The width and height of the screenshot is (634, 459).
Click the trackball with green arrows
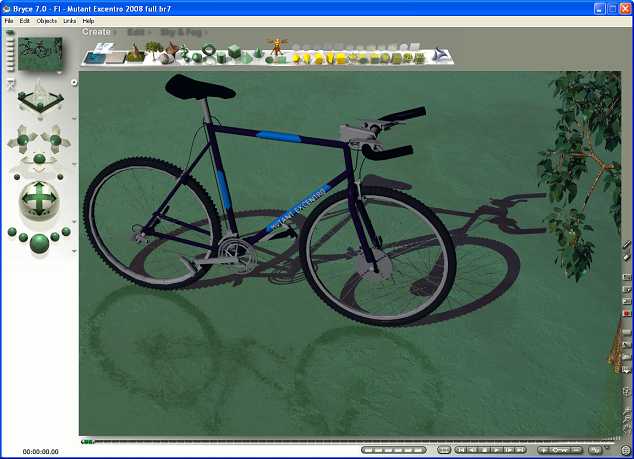point(39,199)
